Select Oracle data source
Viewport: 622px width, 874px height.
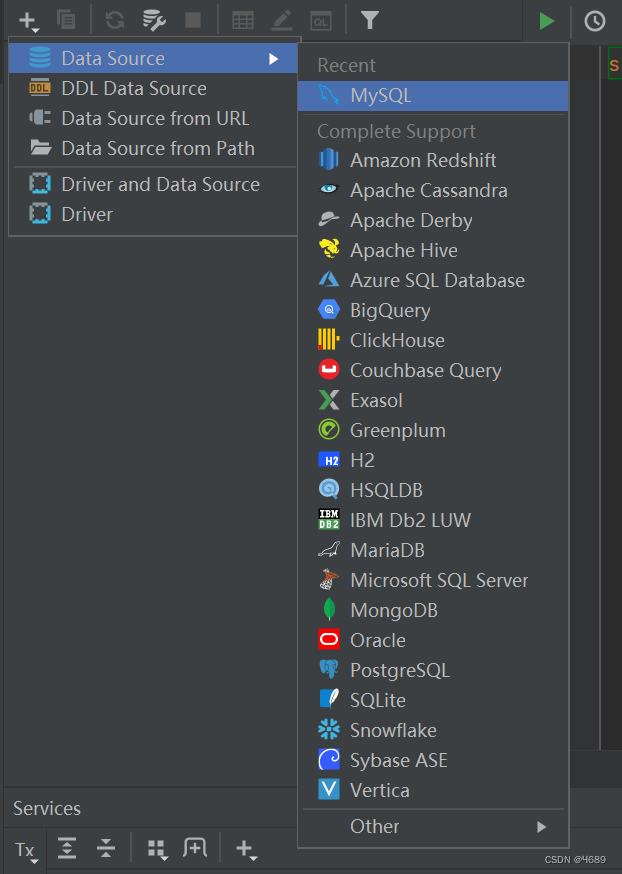[433, 640]
